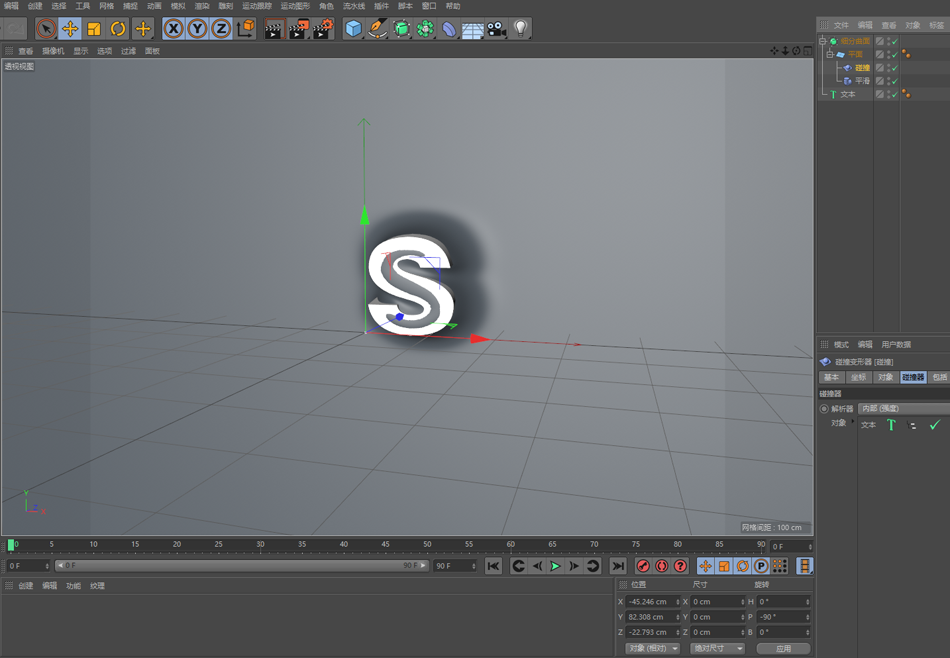Collapse the 平面 tree node
Screen dimensions: 950x658
click(x=830, y=55)
